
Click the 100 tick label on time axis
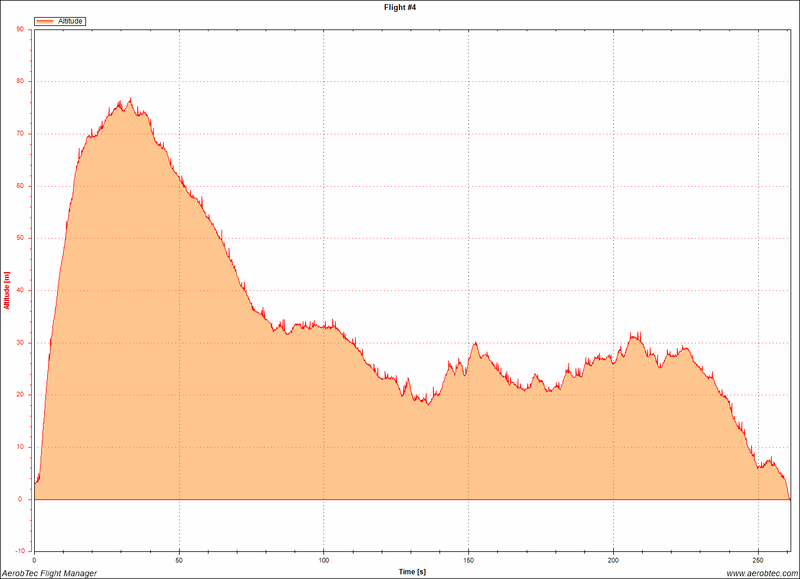pyautogui.click(x=323, y=560)
